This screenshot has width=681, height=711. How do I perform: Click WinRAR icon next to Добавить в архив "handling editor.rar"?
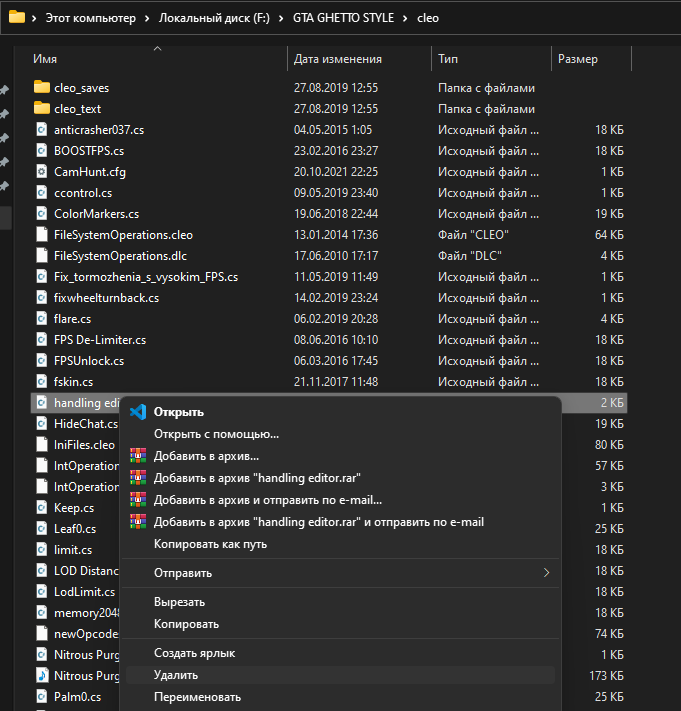138,477
